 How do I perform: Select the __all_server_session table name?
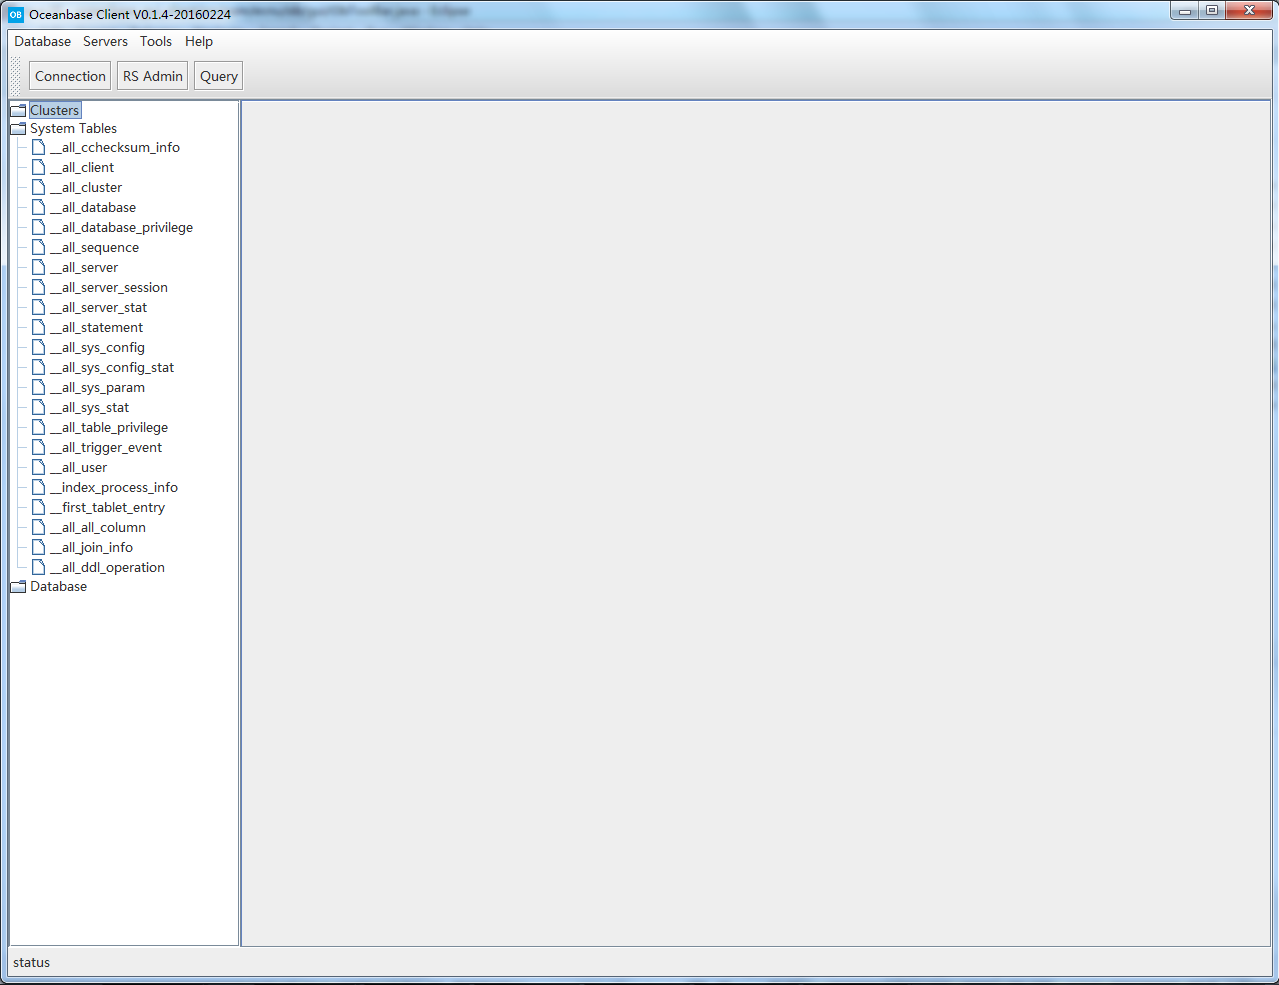click(x=109, y=287)
